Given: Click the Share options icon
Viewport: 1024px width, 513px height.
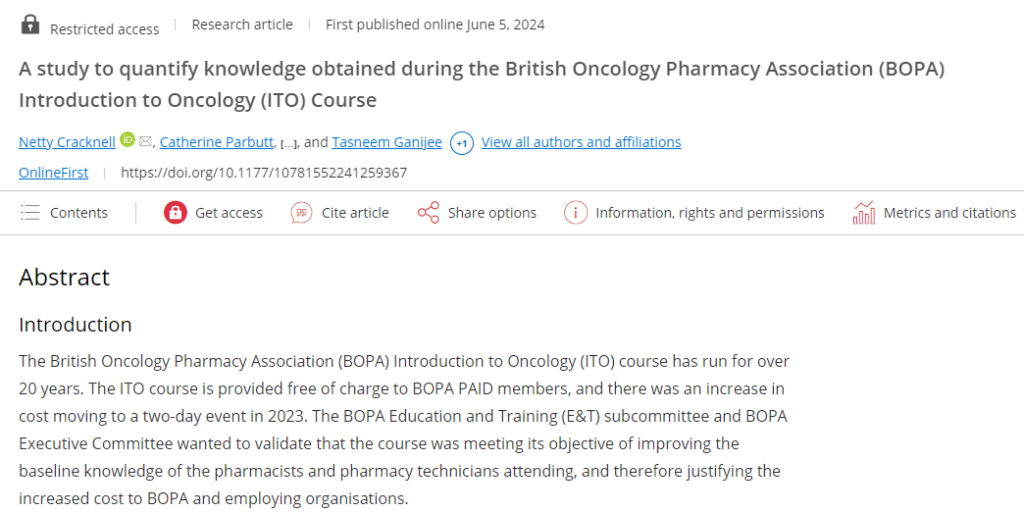Looking at the screenshot, I should pyautogui.click(x=428, y=213).
